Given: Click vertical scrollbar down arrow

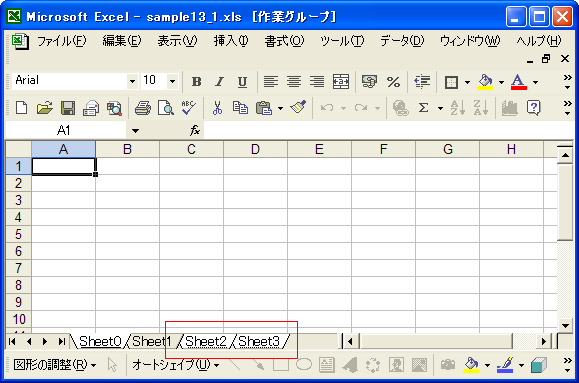Looking at the screenshot, I should (565, 326).
